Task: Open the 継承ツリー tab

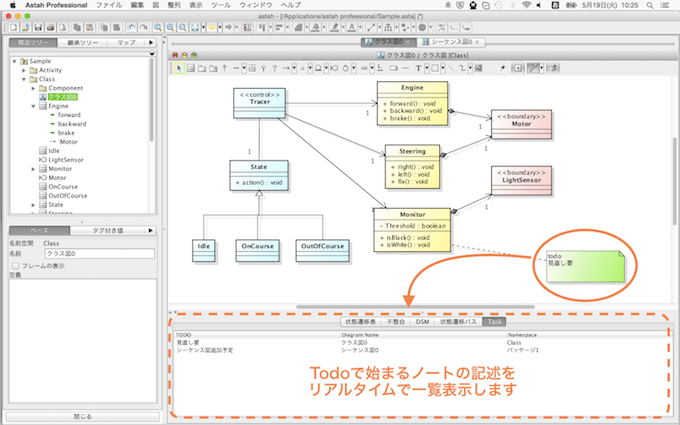Action: click(81, 43)
